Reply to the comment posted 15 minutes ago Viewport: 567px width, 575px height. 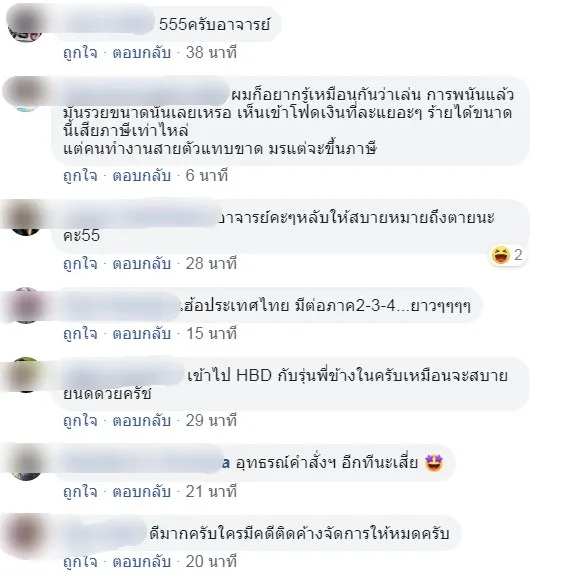tap(142, 334)
